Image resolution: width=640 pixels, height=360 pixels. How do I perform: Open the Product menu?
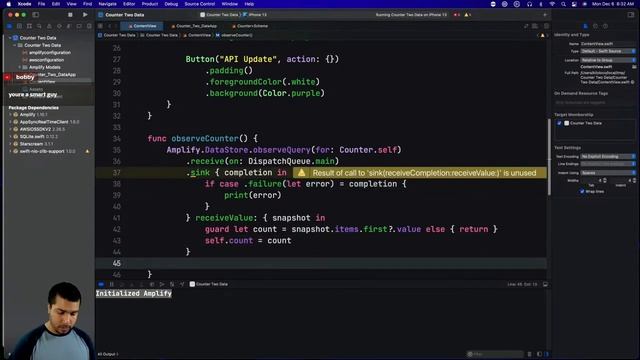(x=150, y=4)
